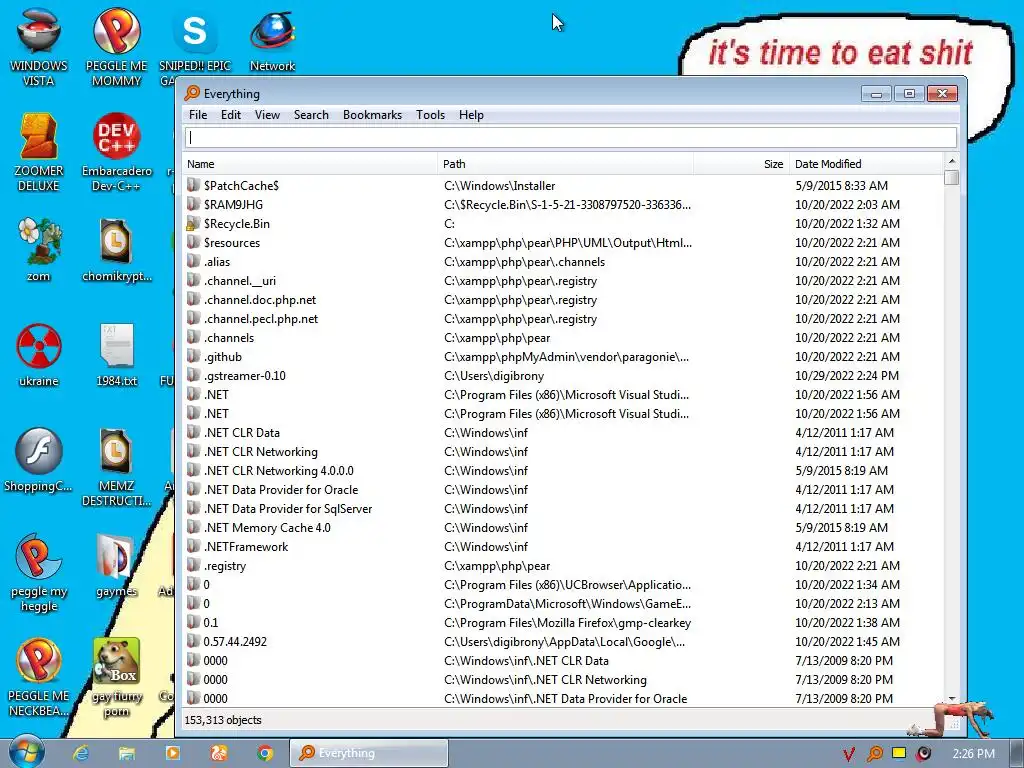Click the taskbar clock 2:26 PM
The image size is (1024, 768).
973,754
